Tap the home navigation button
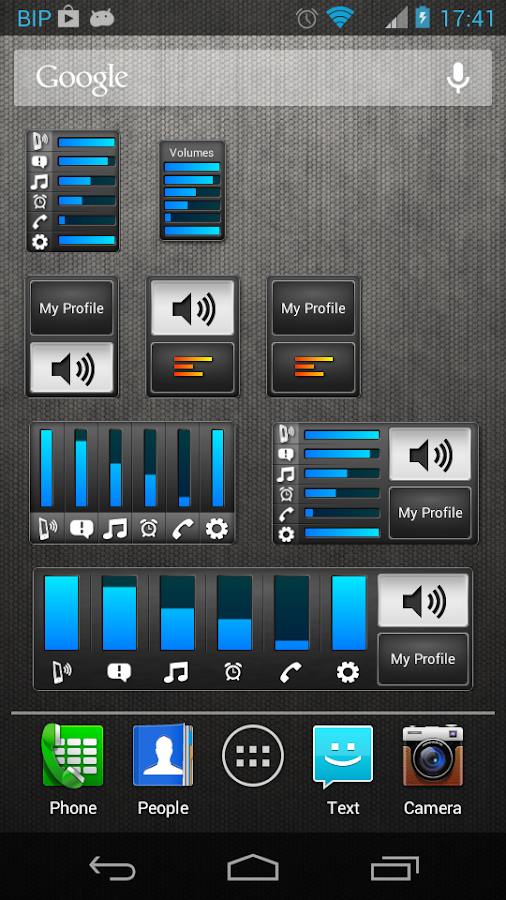The image size is (506, 900). click(x=253, y=867)
